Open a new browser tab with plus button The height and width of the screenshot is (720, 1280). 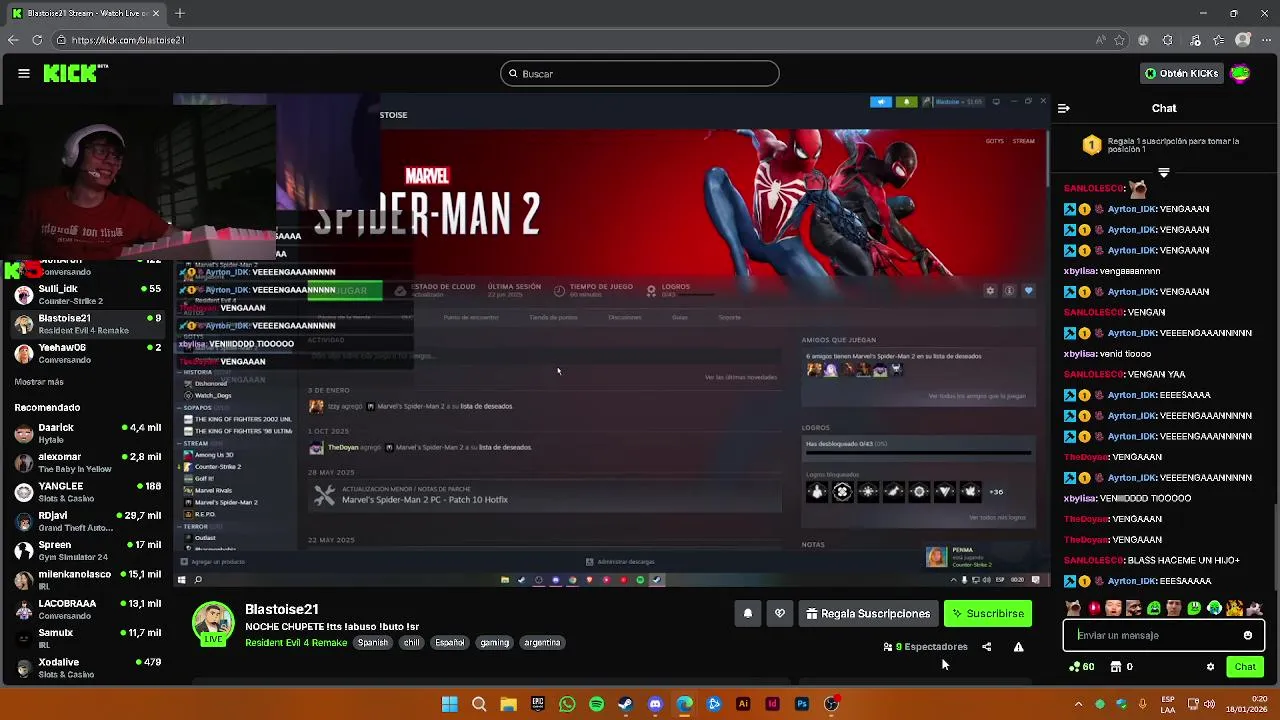pos(180,13)
